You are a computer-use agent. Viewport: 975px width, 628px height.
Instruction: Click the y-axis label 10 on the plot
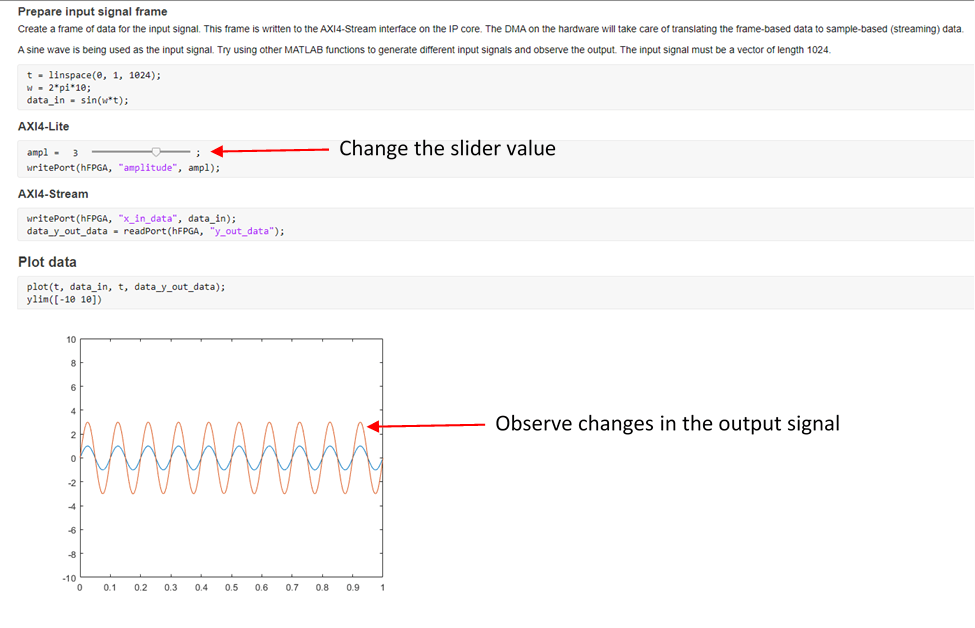click(70, 340)
